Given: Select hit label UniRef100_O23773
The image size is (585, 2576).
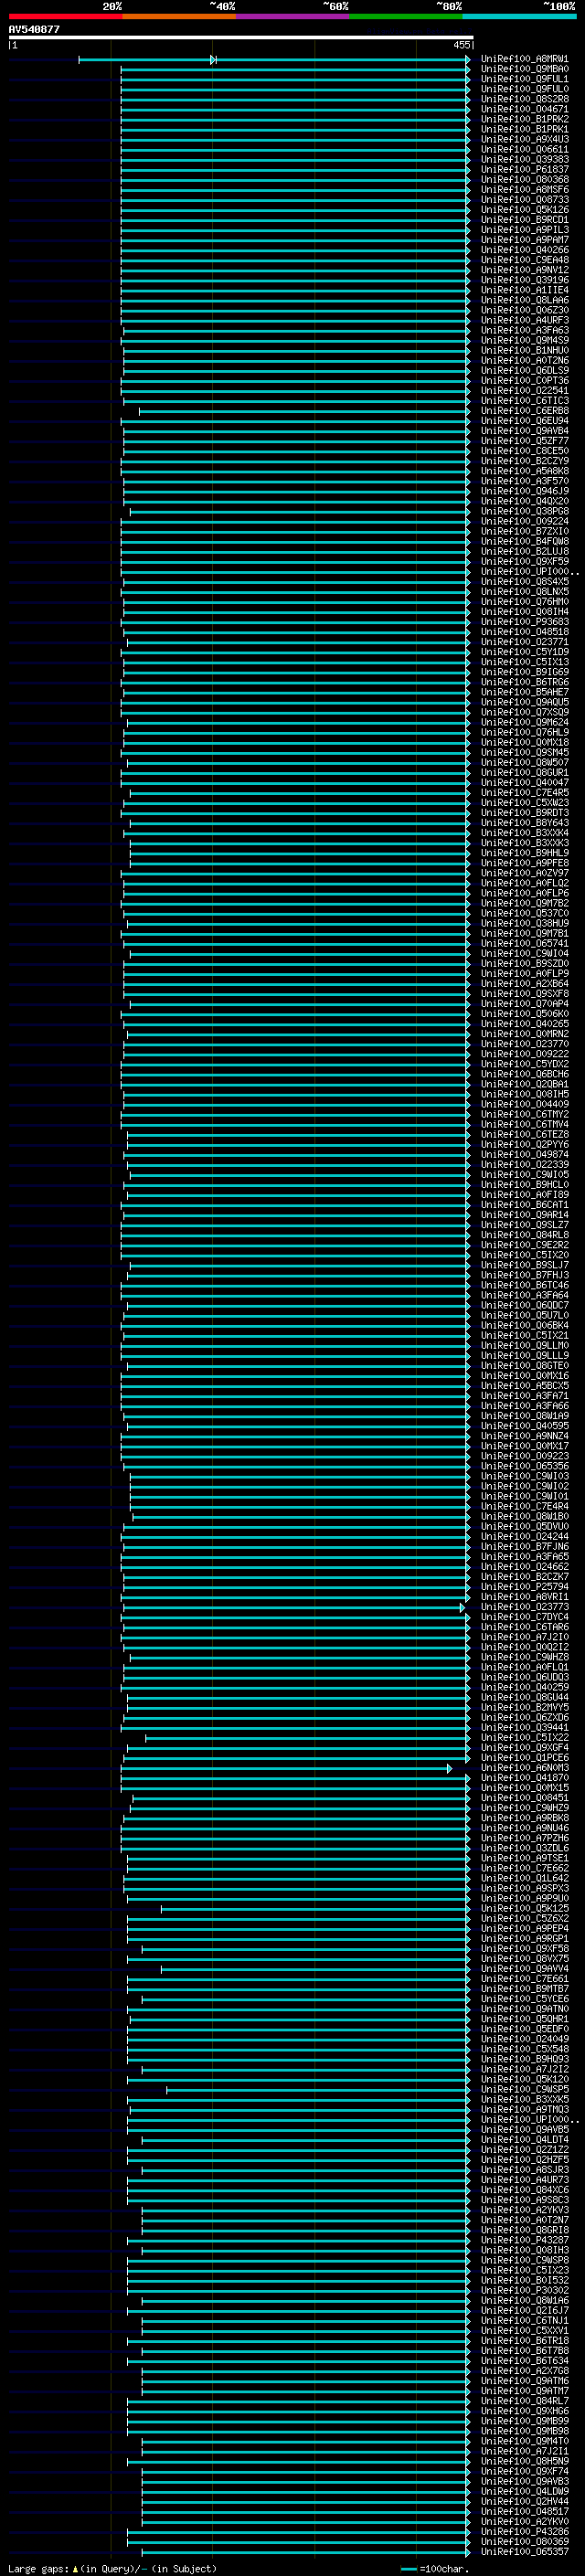Looking at the screenshot, I should coord(525,1607).
